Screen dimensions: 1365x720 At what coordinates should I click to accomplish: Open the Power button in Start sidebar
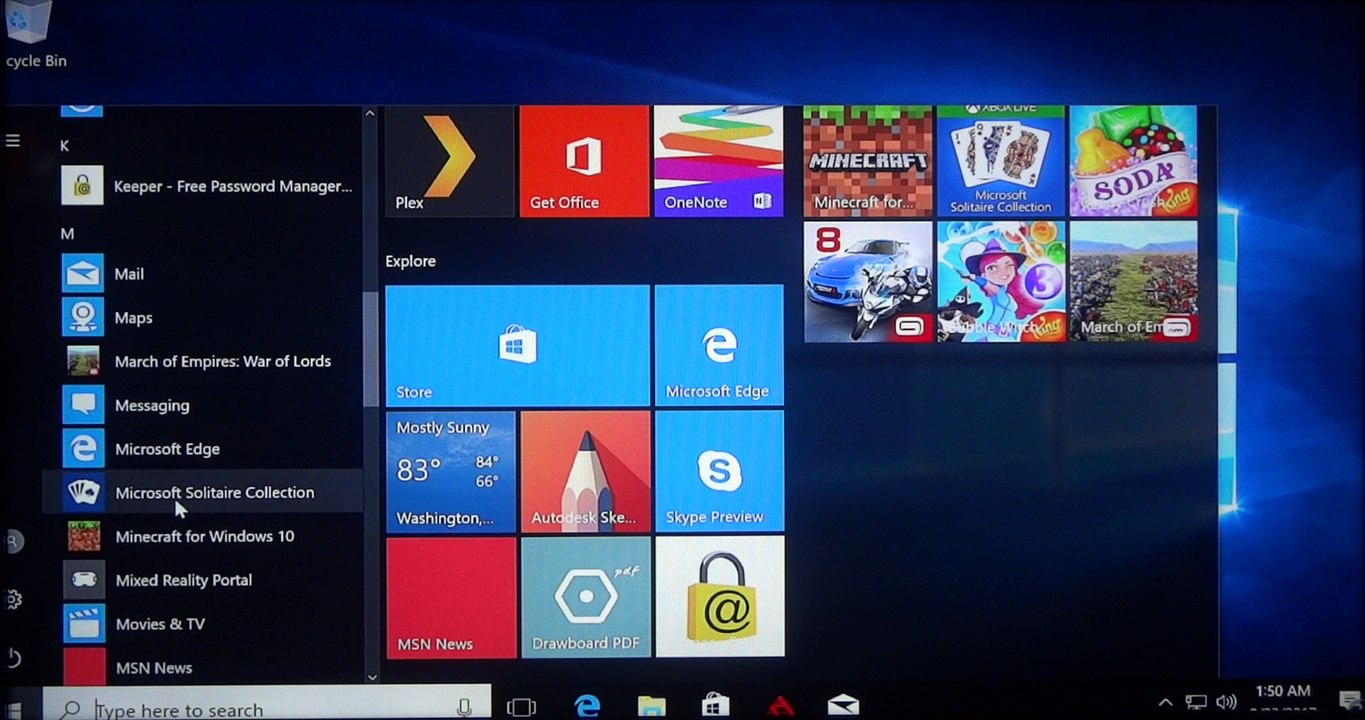[x=13, y=658]
